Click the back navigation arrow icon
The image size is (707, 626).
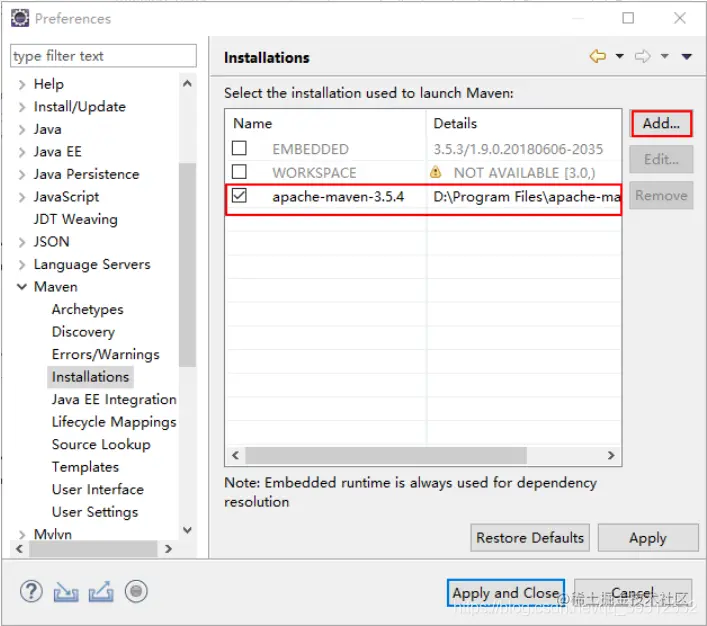(x=597, y=56)
